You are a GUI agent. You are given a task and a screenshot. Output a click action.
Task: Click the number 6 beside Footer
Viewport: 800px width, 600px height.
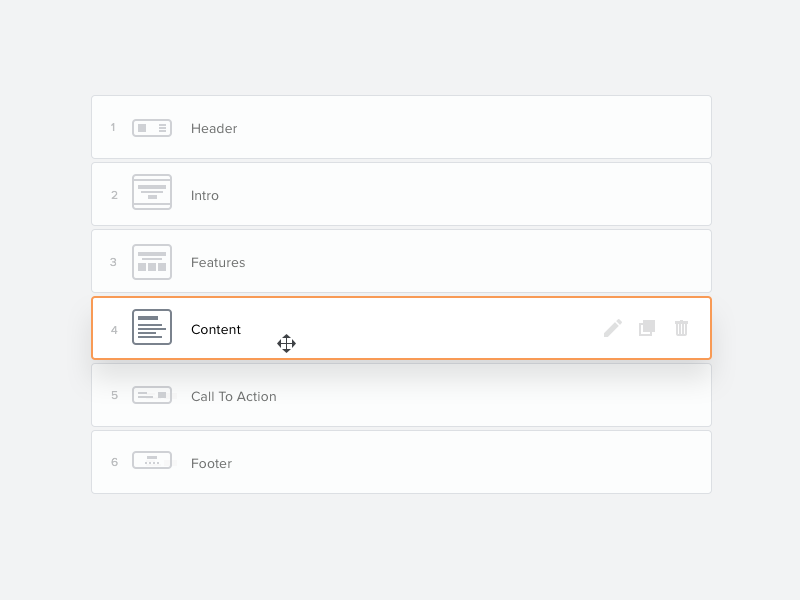113,462
